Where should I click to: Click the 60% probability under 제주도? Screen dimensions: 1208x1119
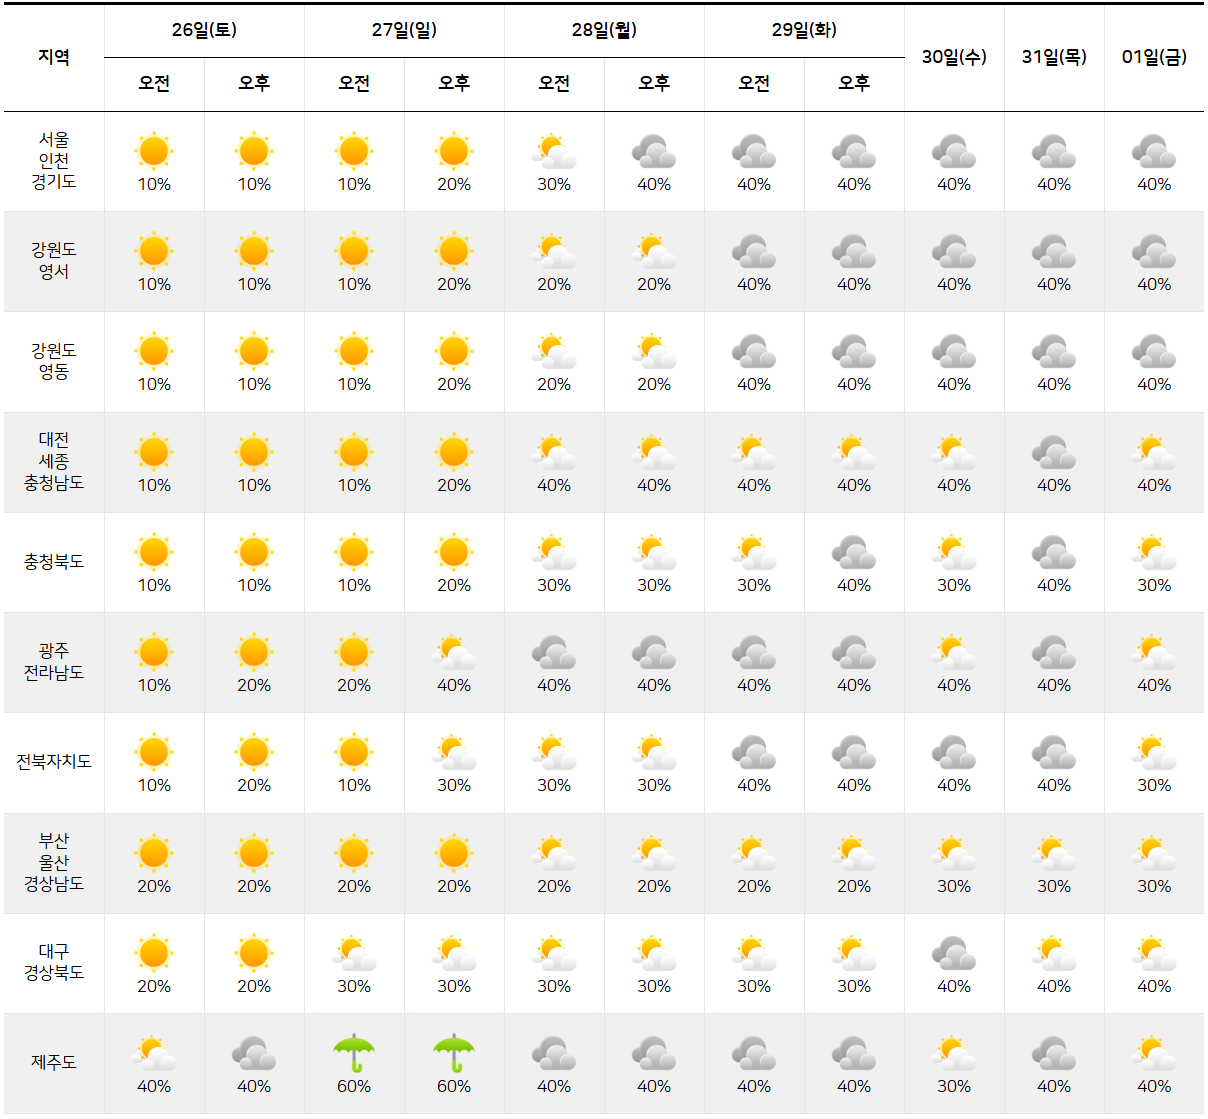pos(355,1085)
